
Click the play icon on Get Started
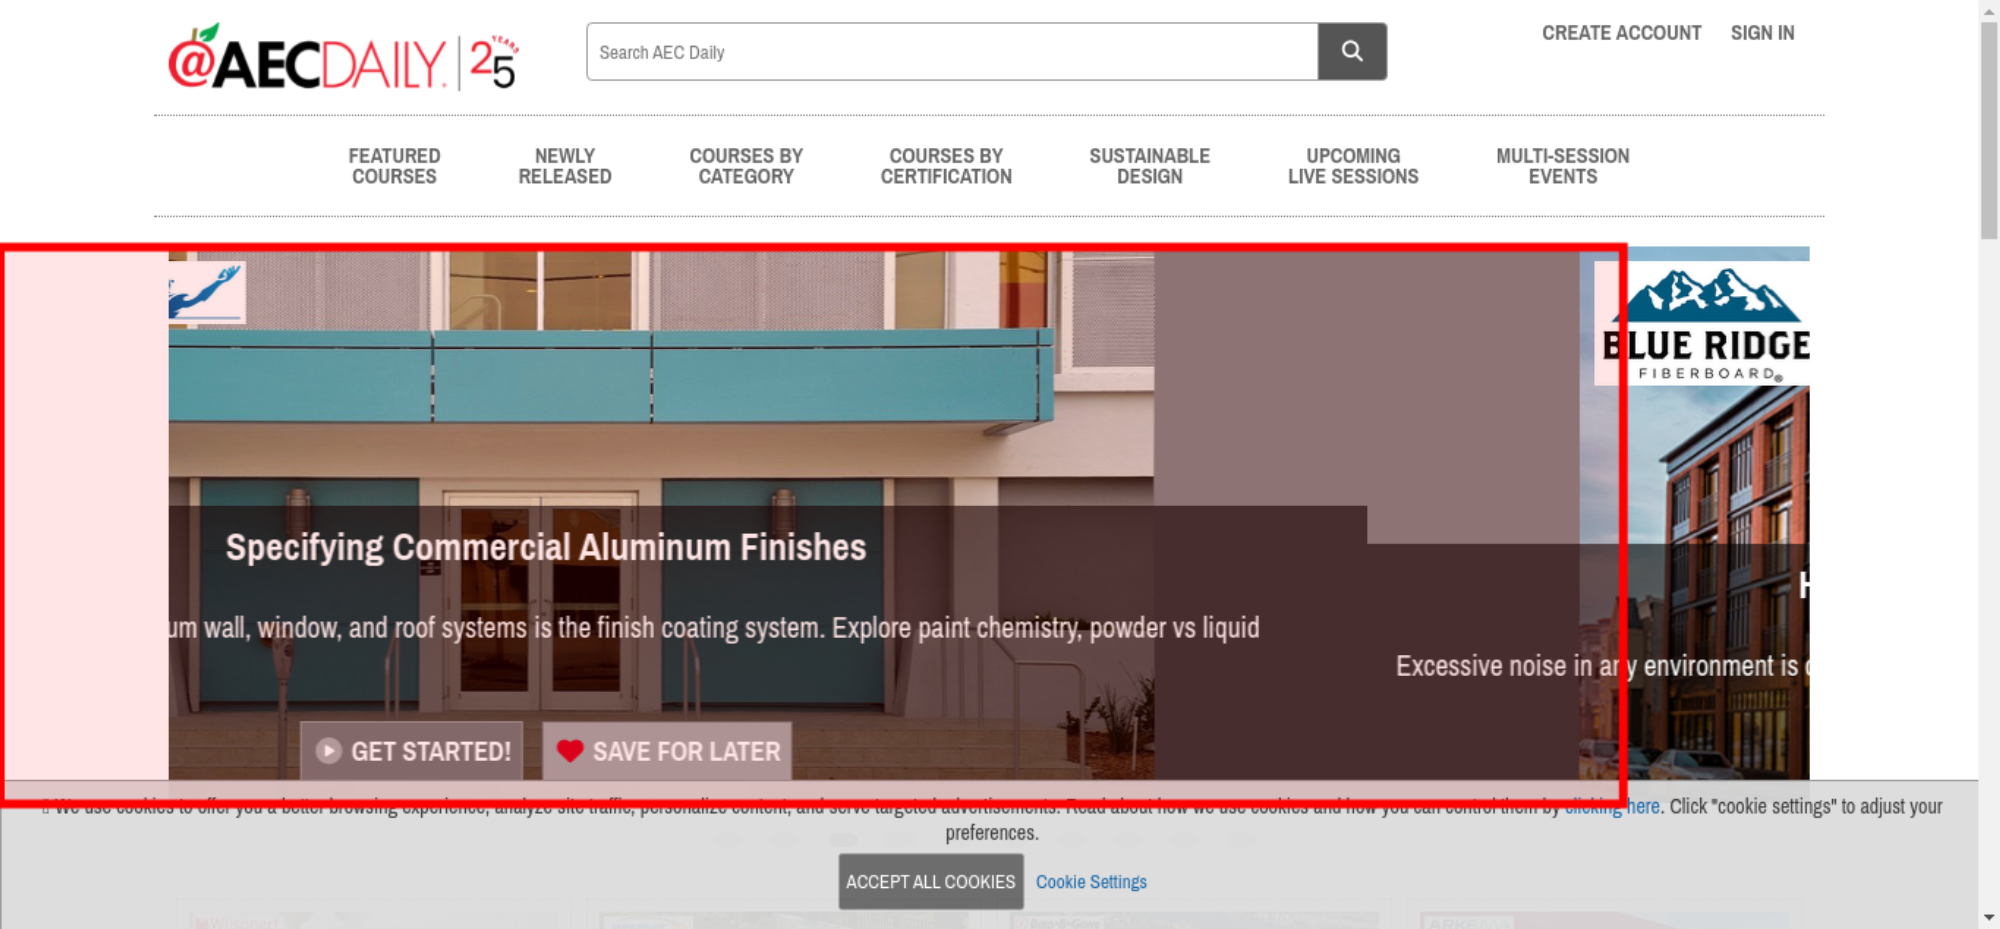[328, 751]
